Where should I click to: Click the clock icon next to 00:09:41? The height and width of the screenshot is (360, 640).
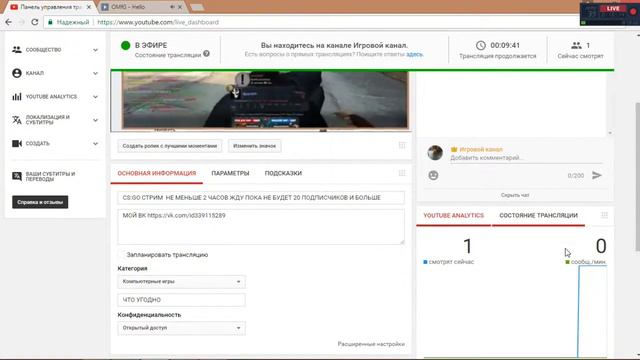[481, 45]
